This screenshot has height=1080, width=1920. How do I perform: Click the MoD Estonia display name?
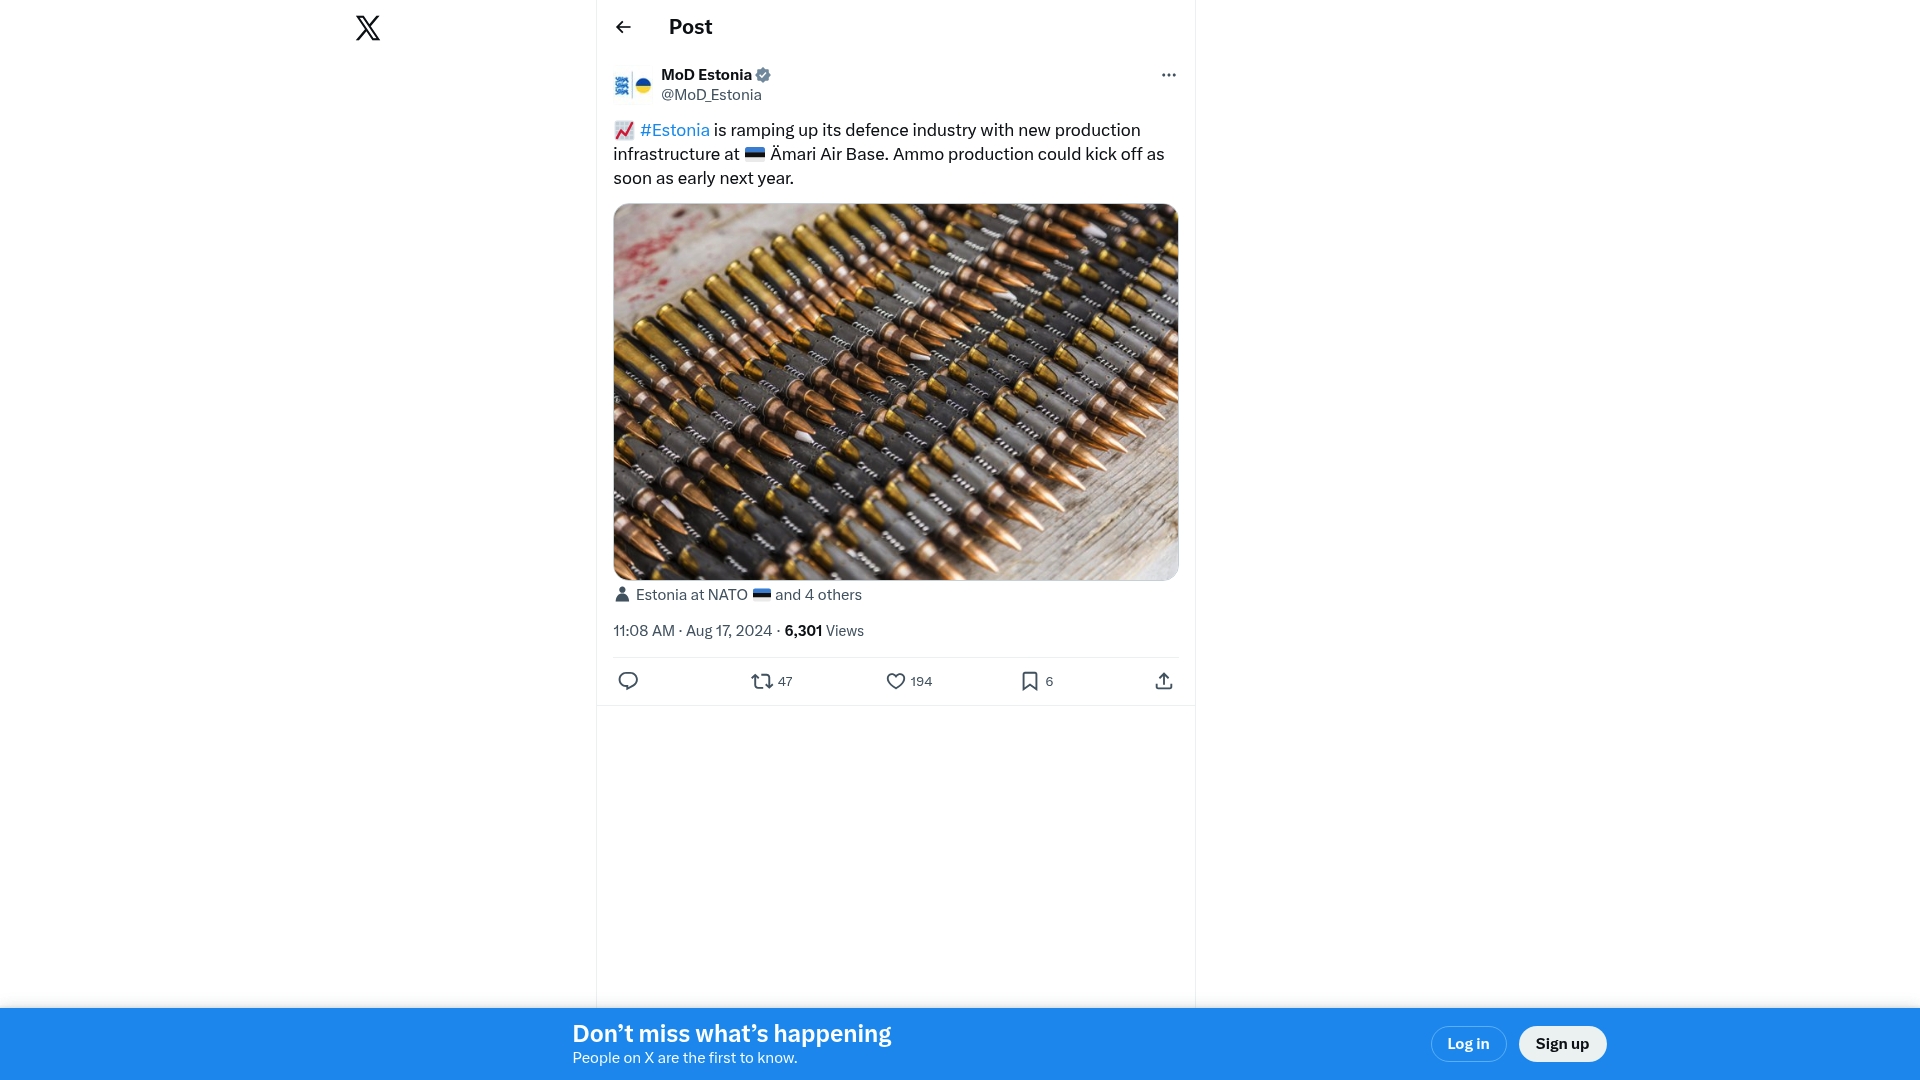click(x=706, y=75)
